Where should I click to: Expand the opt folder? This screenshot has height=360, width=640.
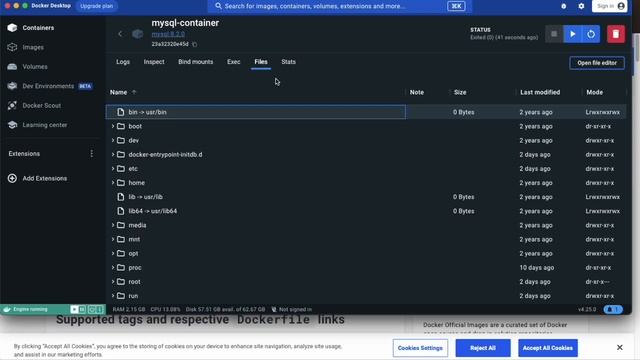113,253
